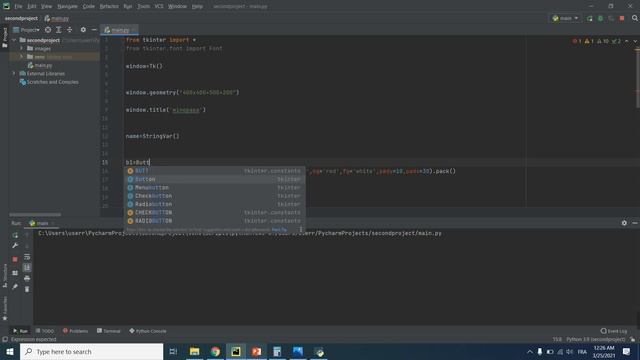Click Windows search box in taskbar

91,351
